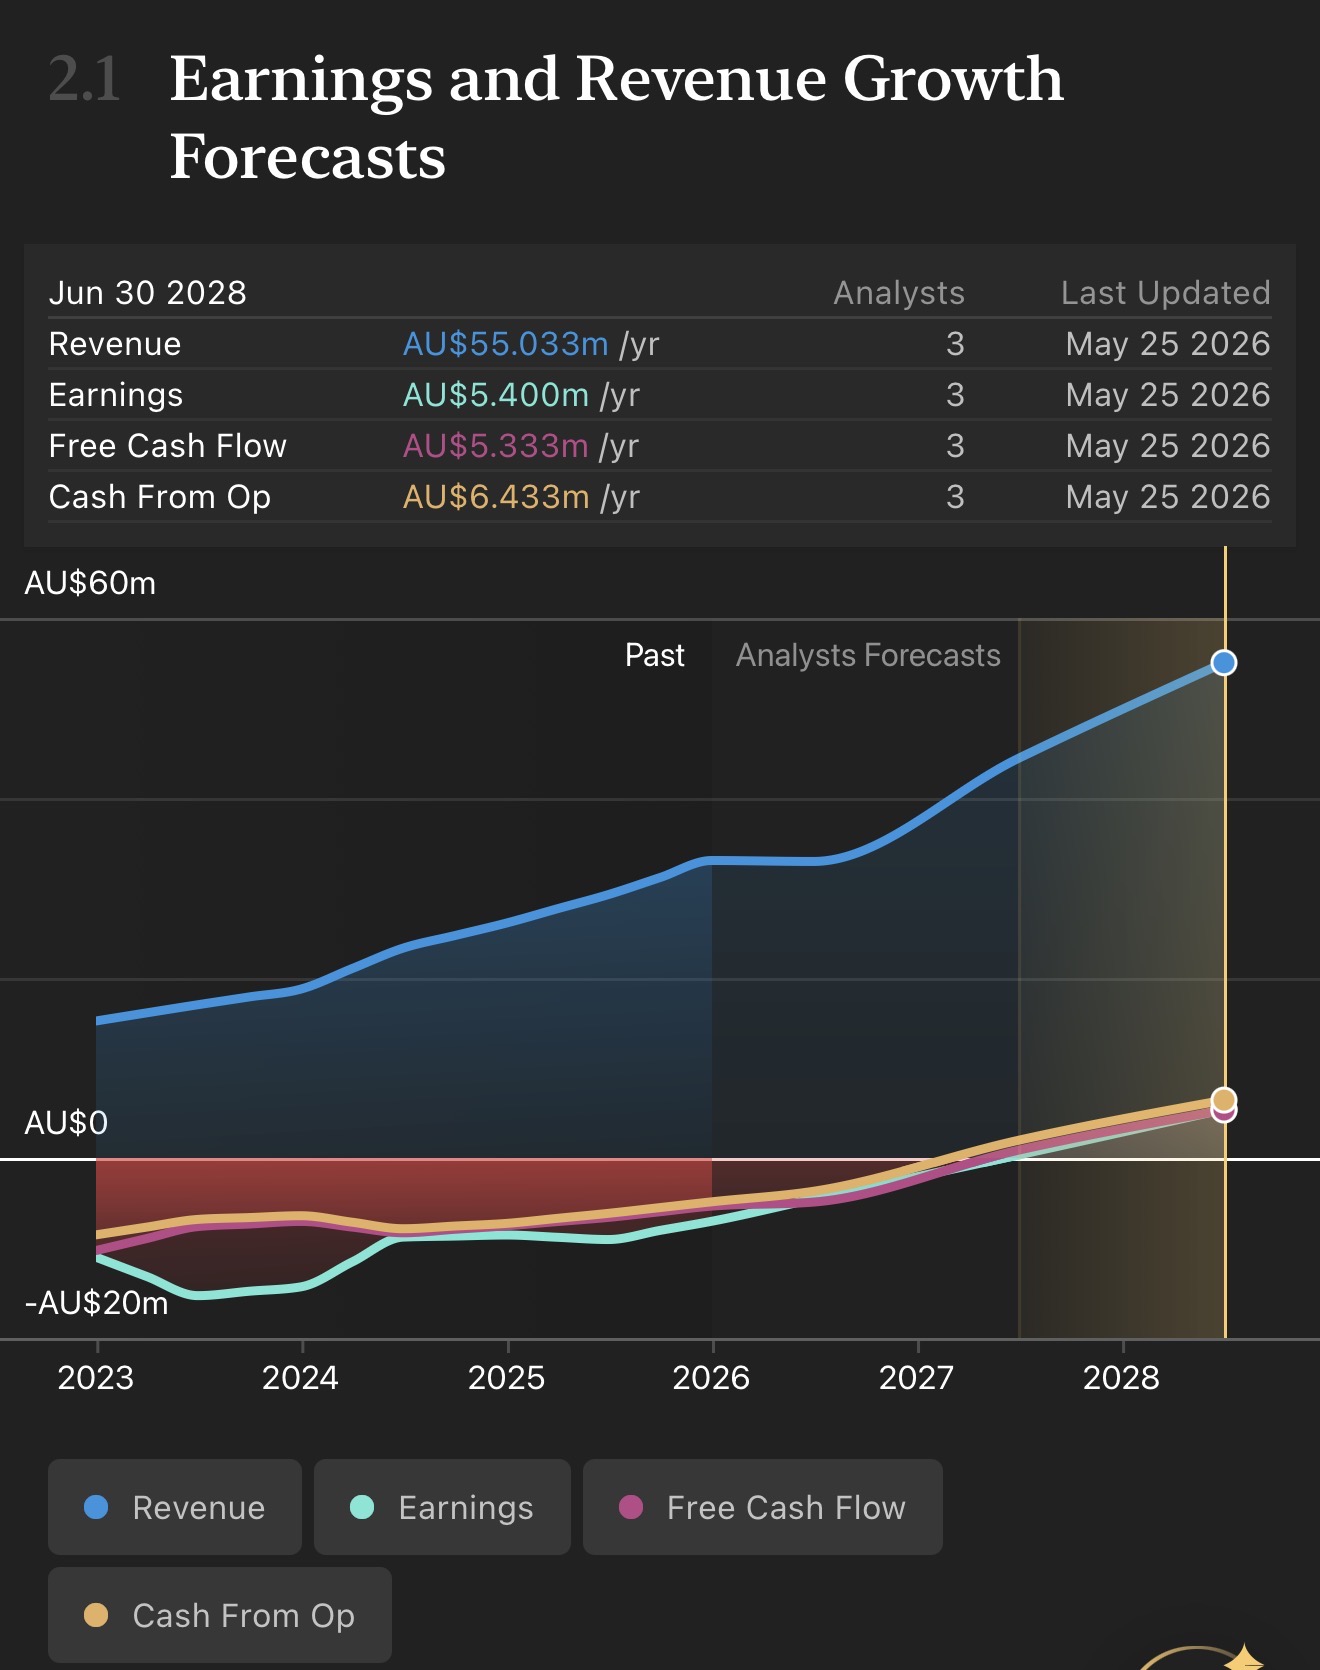Viewport: 1320px width, 1670px height.
Task: Toggle the Free Cash Flow legend button
Action: pyautogui.click(x=763, y=1507)
